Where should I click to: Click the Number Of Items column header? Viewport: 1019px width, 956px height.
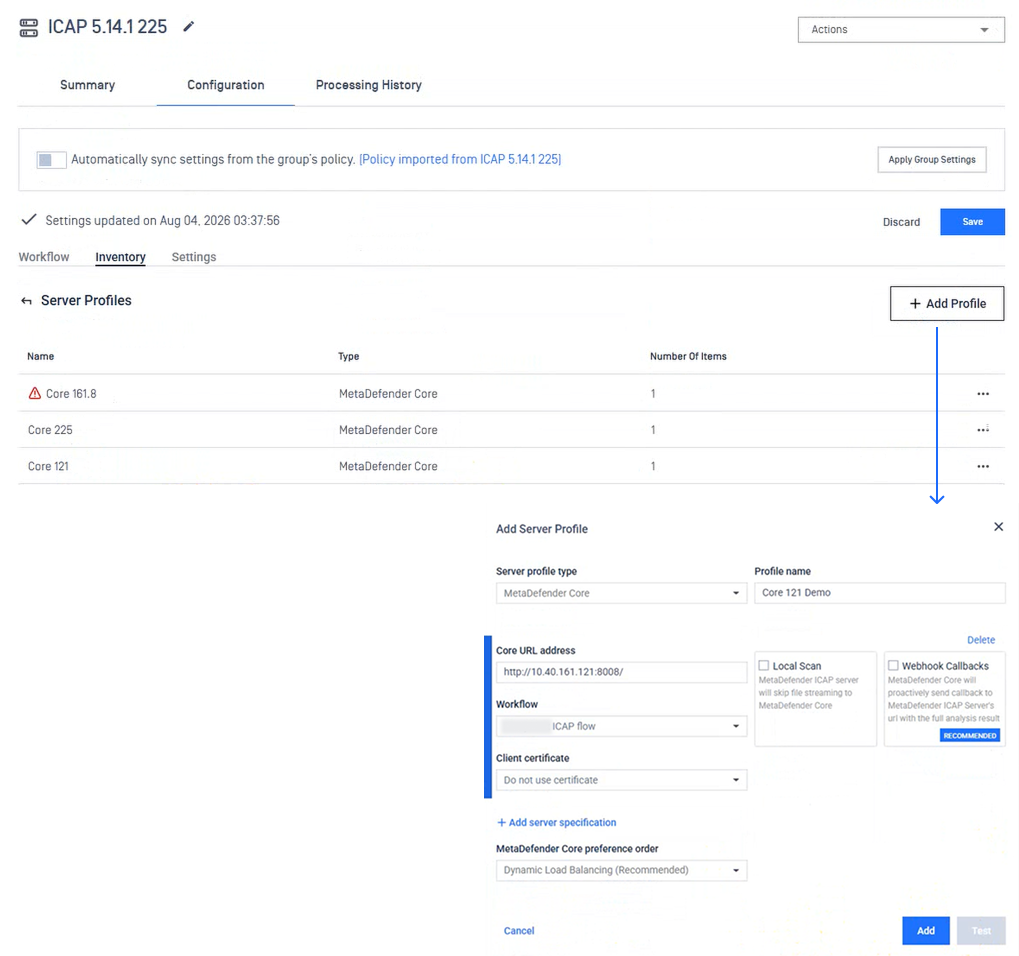click(688, 356)
